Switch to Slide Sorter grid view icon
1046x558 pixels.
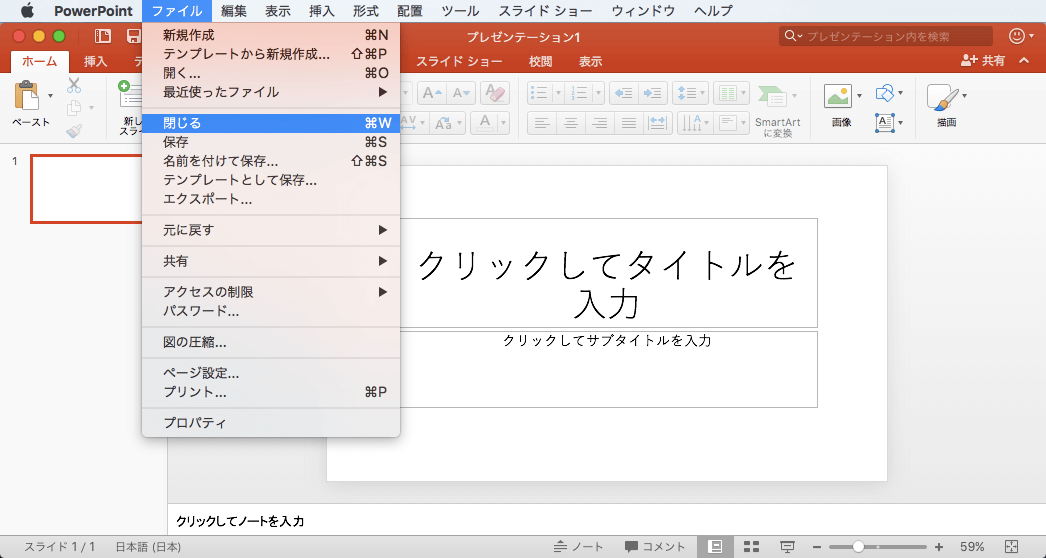(751, 547)
